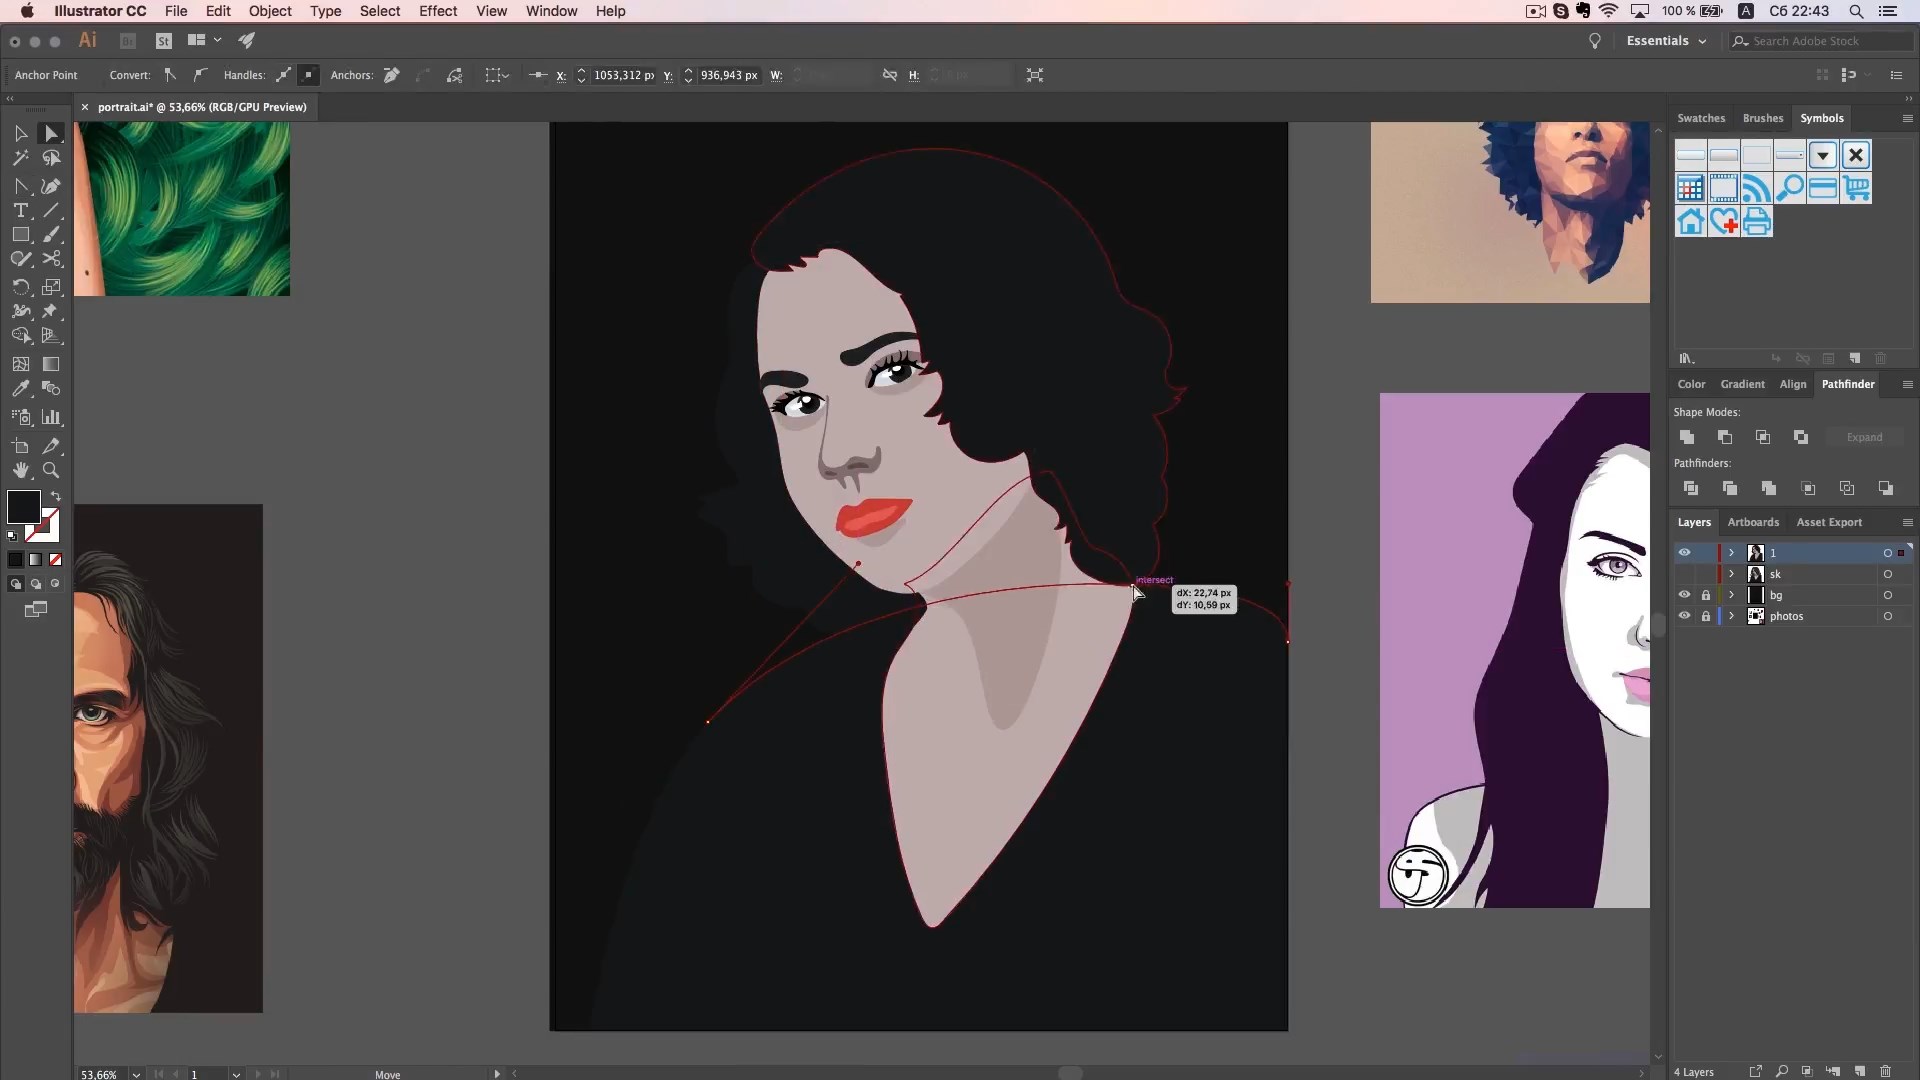1920x1080 pixels.
Task: Select the Home symbol in Symbols panel
Action: pyautogui.click(x=1690, y=222)
